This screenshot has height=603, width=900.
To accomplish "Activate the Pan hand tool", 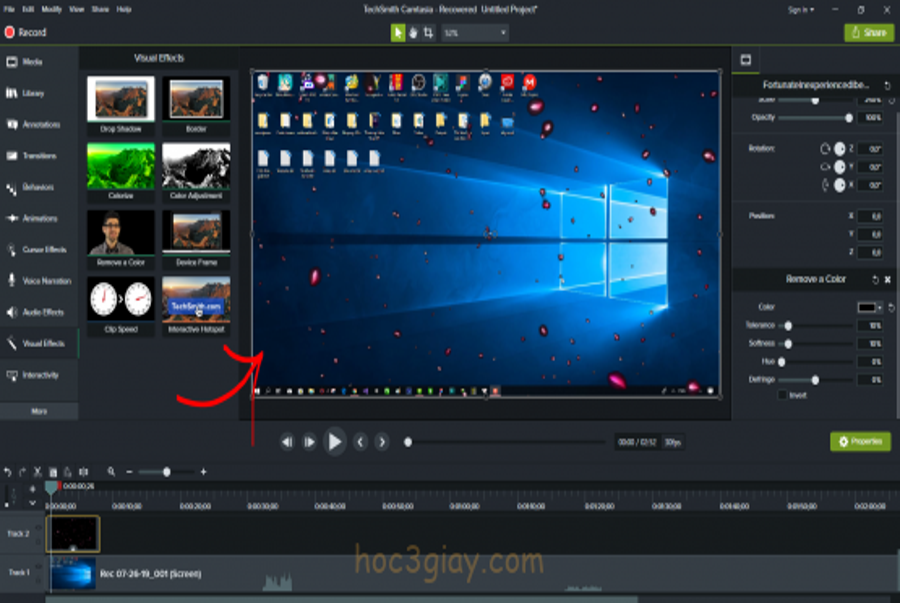I will (x=413, y=33).
